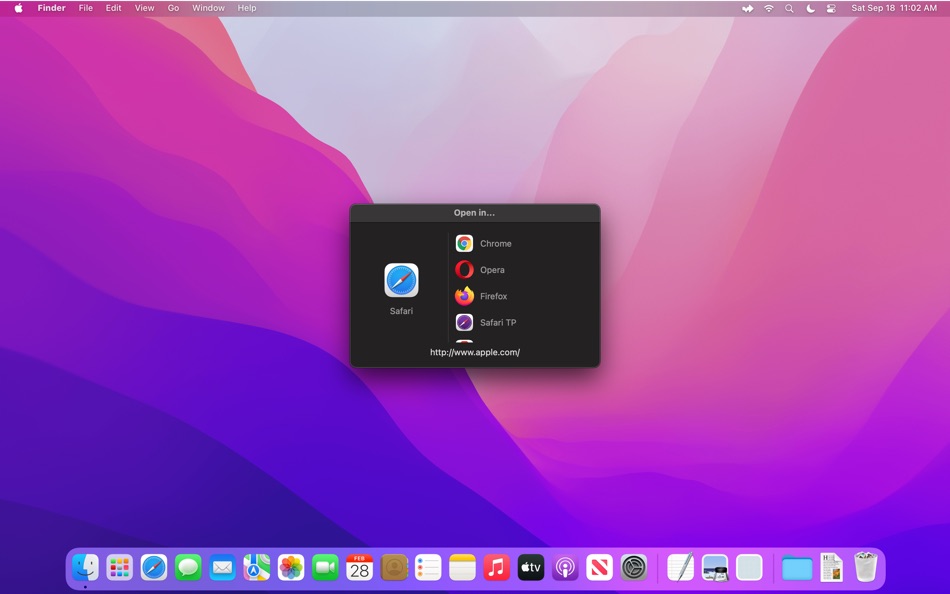Open Control Center in menu bar

pos(831,8)
